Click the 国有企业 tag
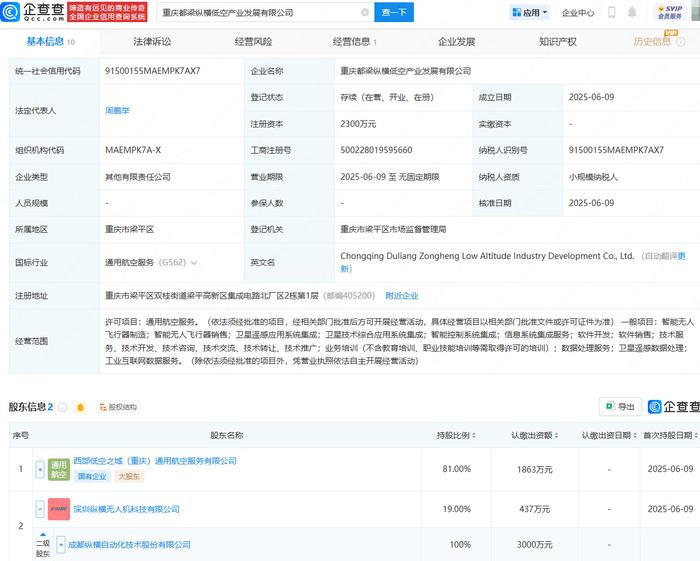Image resolution: width=700 pixels, height=561 pixels. point(92,476)
